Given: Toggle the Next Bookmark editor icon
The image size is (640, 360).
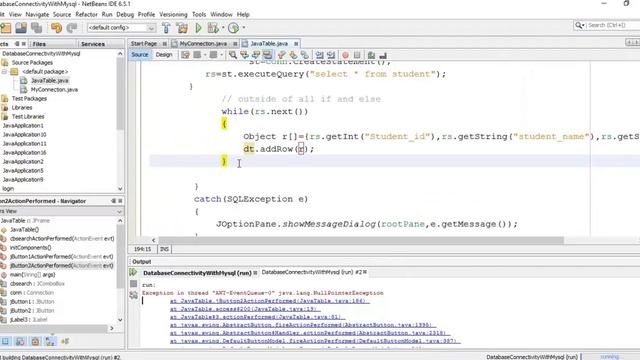Looking at the screenshot, I should tap(293, 55).
